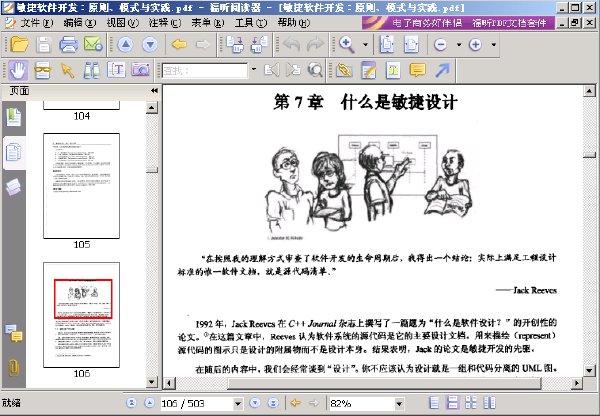This screenshot has height=416, width=600.
Task: Open the 帮助(H) menu
Action: point(293,23)
